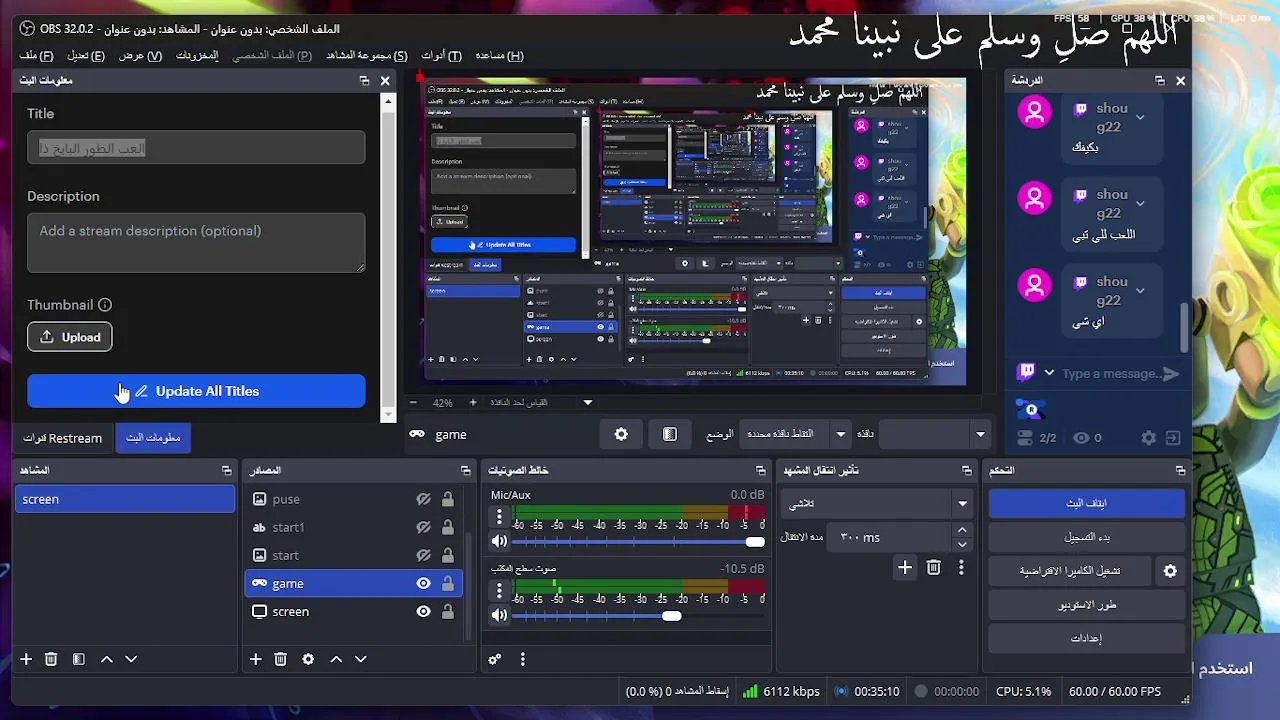1280x720 pixels.
Task: Move selected scene down
Action: tap(131, 659)
